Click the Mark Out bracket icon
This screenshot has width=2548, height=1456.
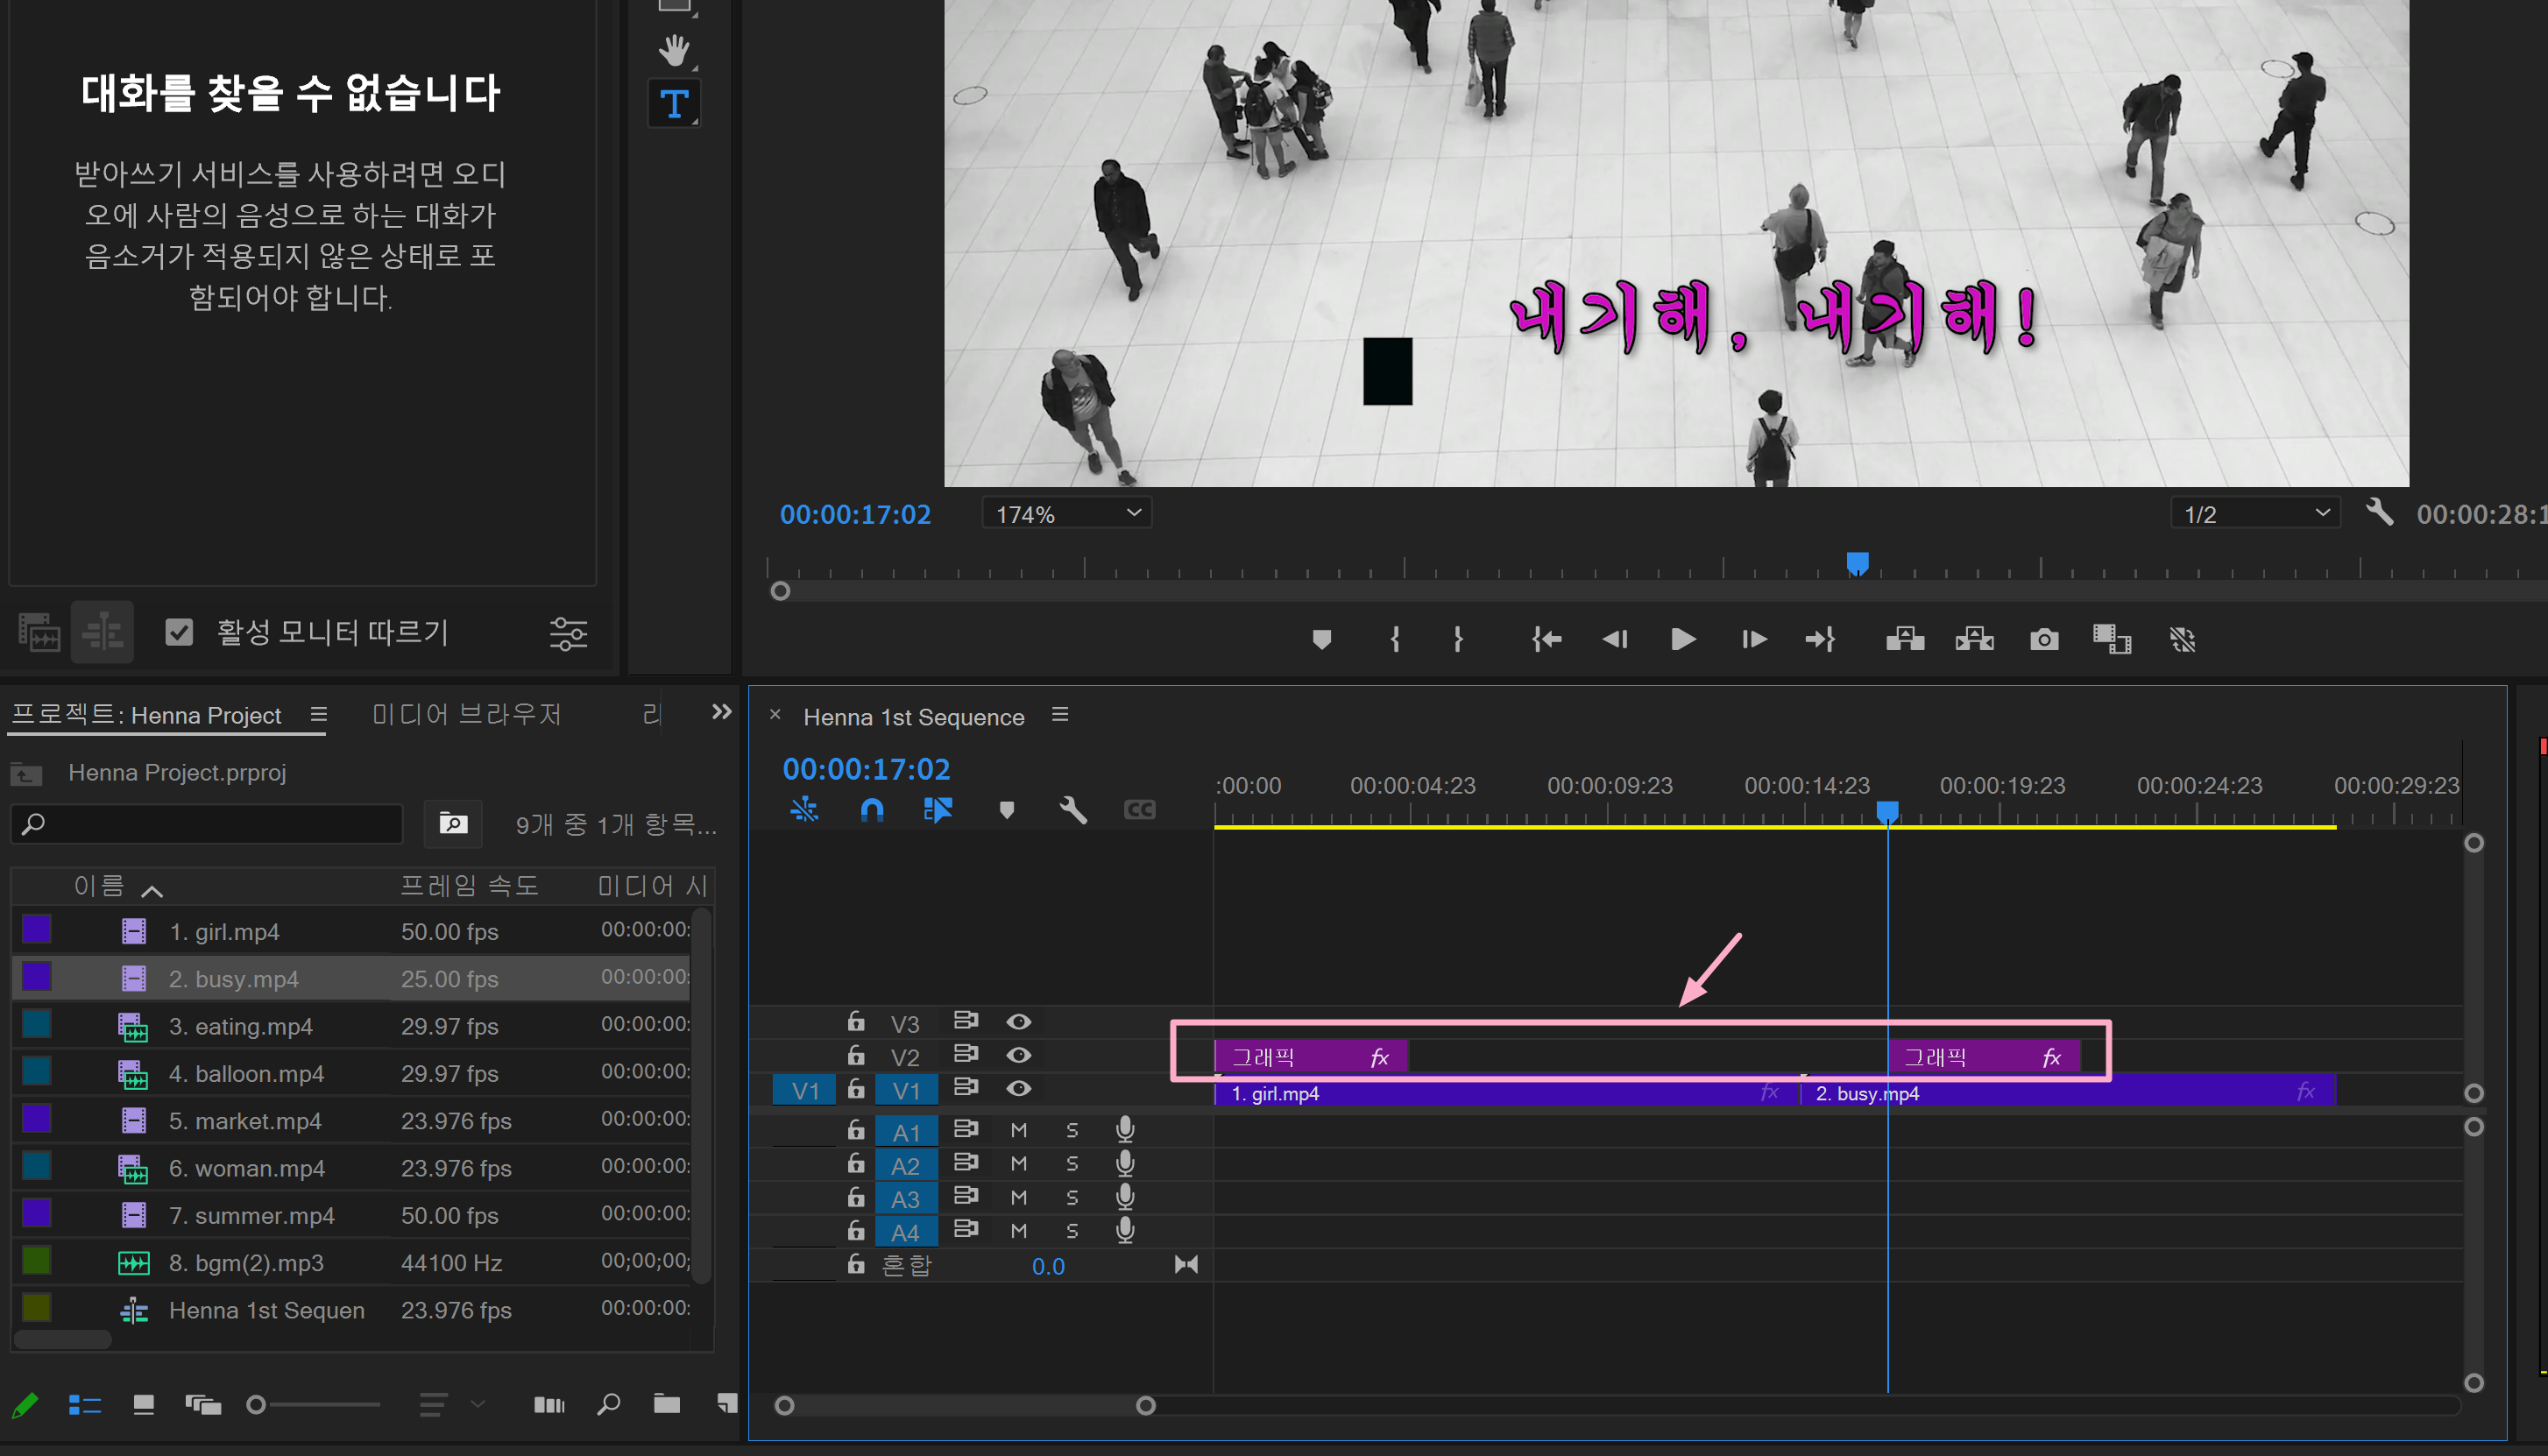[1458, 639]
